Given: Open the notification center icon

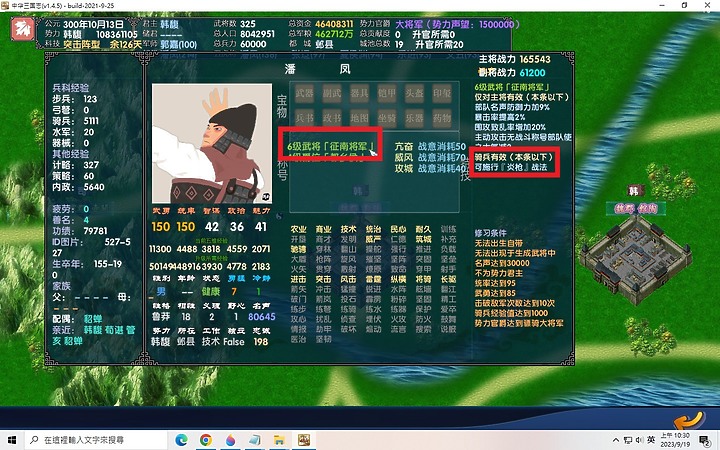Looking at the screenshot, I should coord(705,440).
